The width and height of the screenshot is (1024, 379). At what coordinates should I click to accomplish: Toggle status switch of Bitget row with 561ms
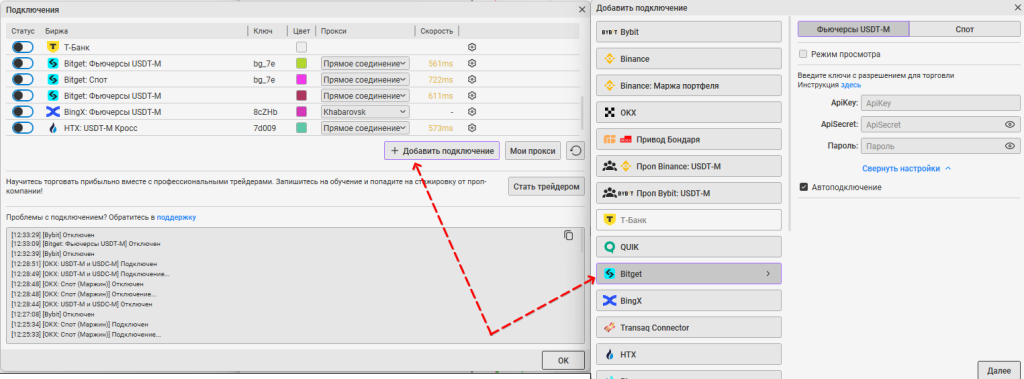point(23,63)
